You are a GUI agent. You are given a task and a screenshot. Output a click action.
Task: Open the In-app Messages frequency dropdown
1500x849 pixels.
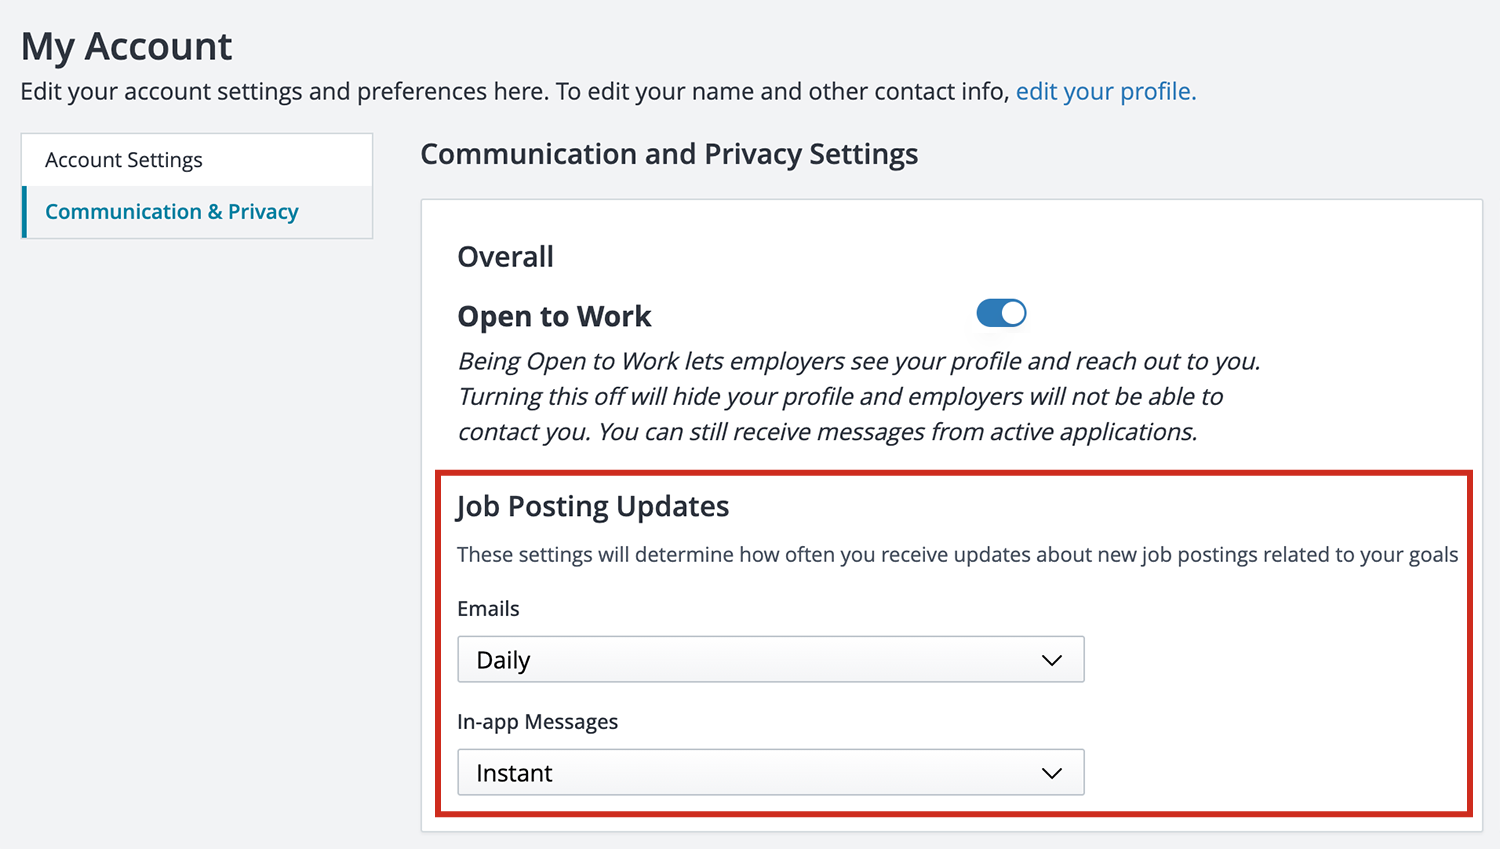pos(770,773)
